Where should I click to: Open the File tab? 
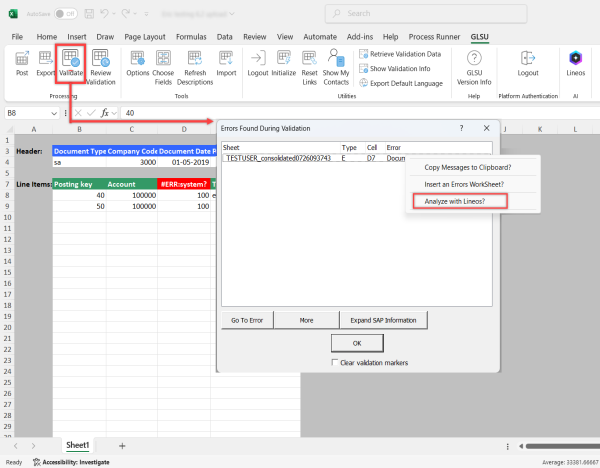click(x=17, y=37)
